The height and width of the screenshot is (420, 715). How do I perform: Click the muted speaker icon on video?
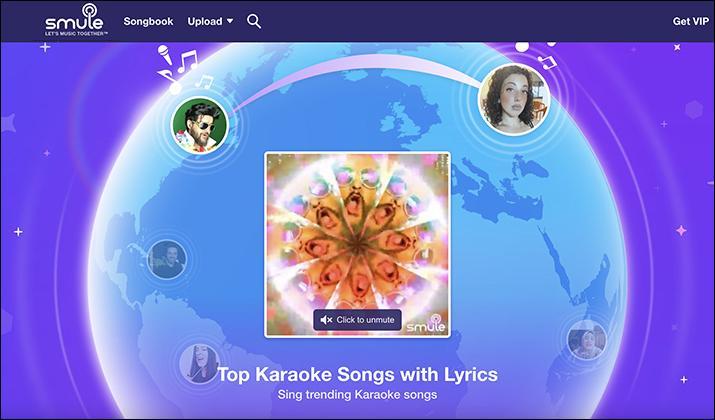pos(326,320)
